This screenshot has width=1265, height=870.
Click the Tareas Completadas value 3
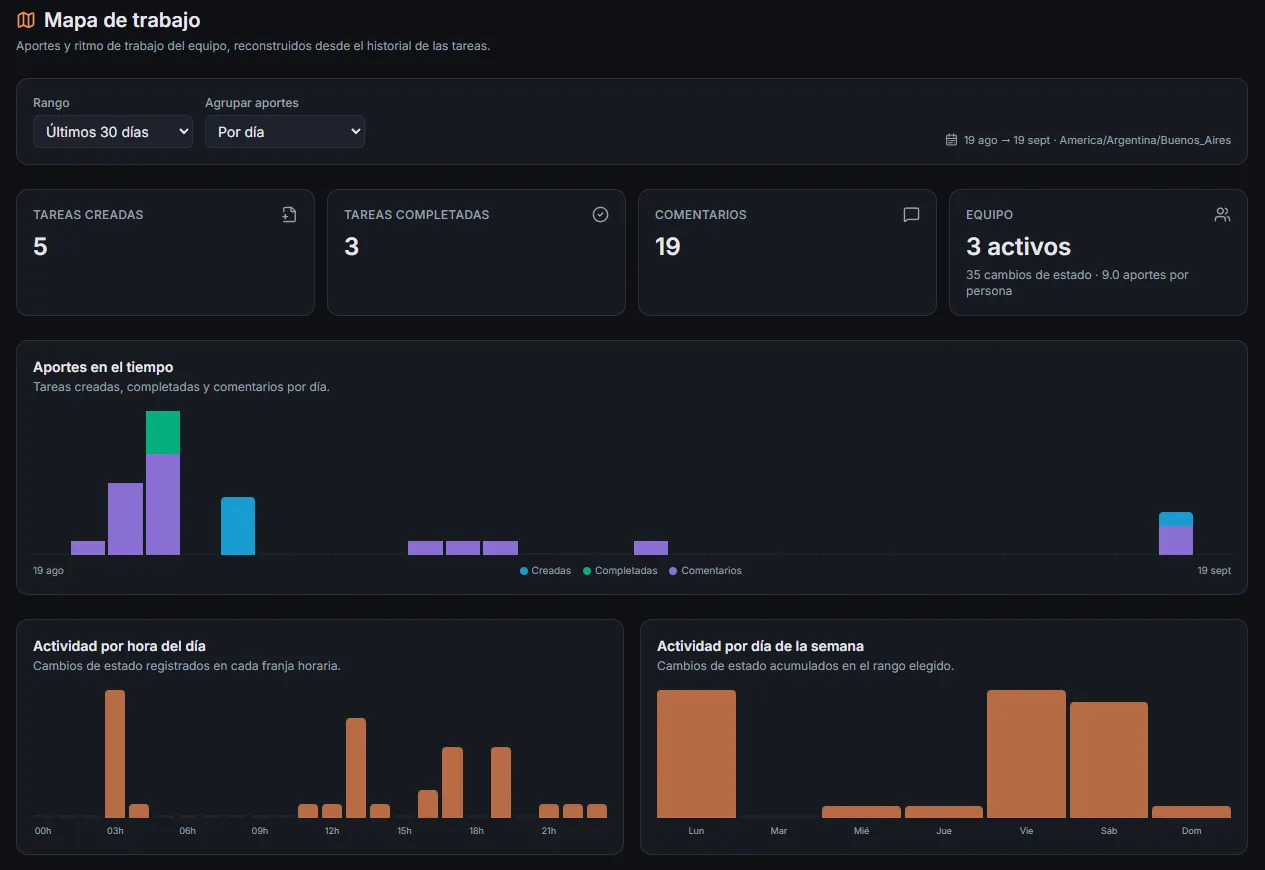351,247
